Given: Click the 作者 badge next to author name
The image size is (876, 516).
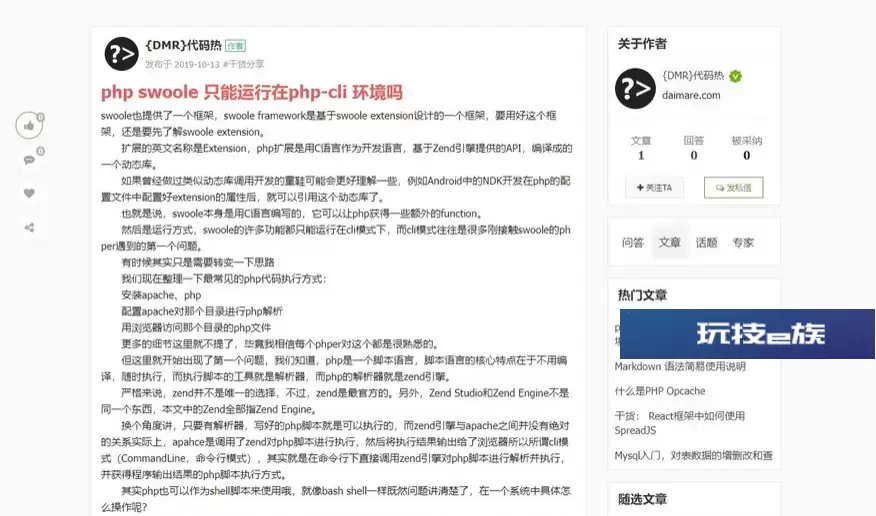Looking at the screenshot, I should pos(235,46).
